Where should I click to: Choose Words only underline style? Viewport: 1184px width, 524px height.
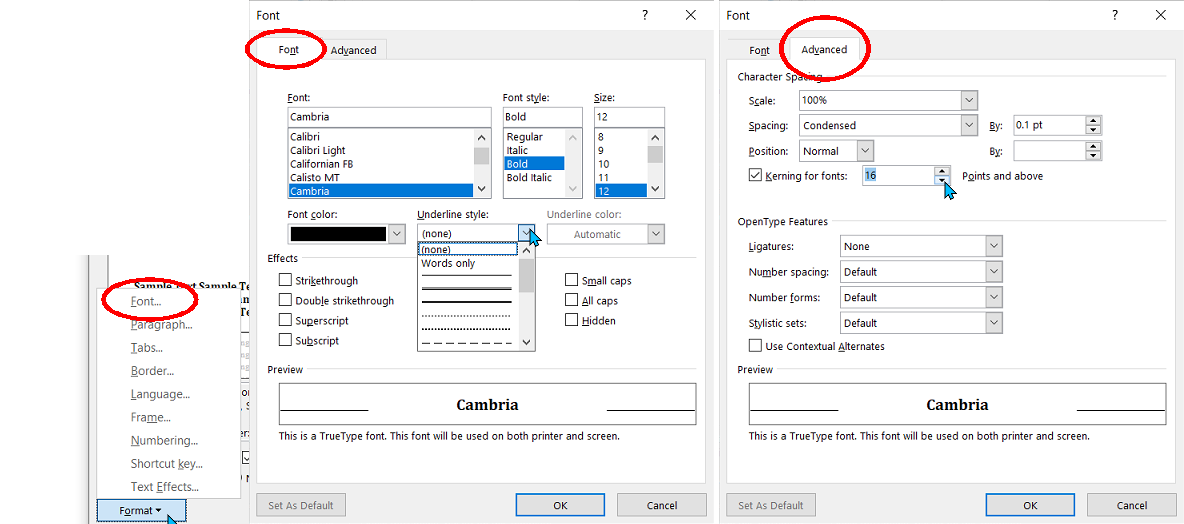468,264
